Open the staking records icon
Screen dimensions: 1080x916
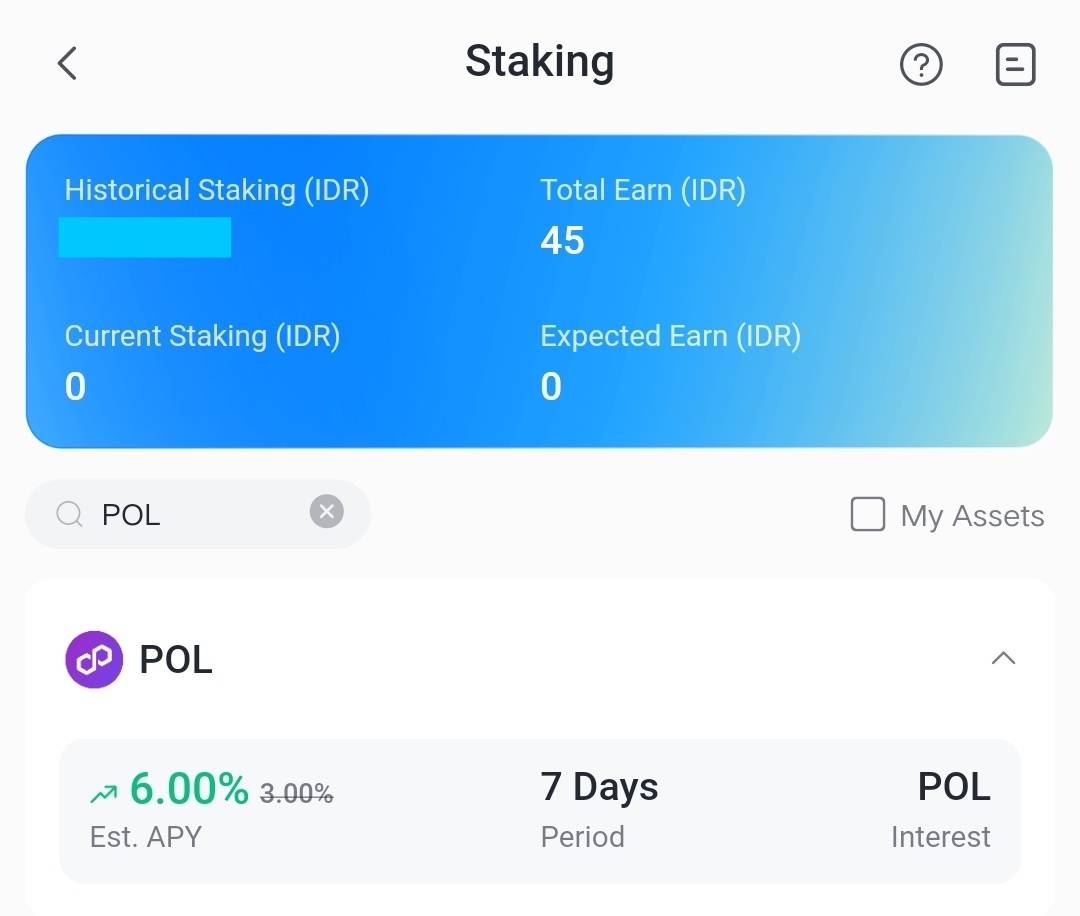(1015, 66)
